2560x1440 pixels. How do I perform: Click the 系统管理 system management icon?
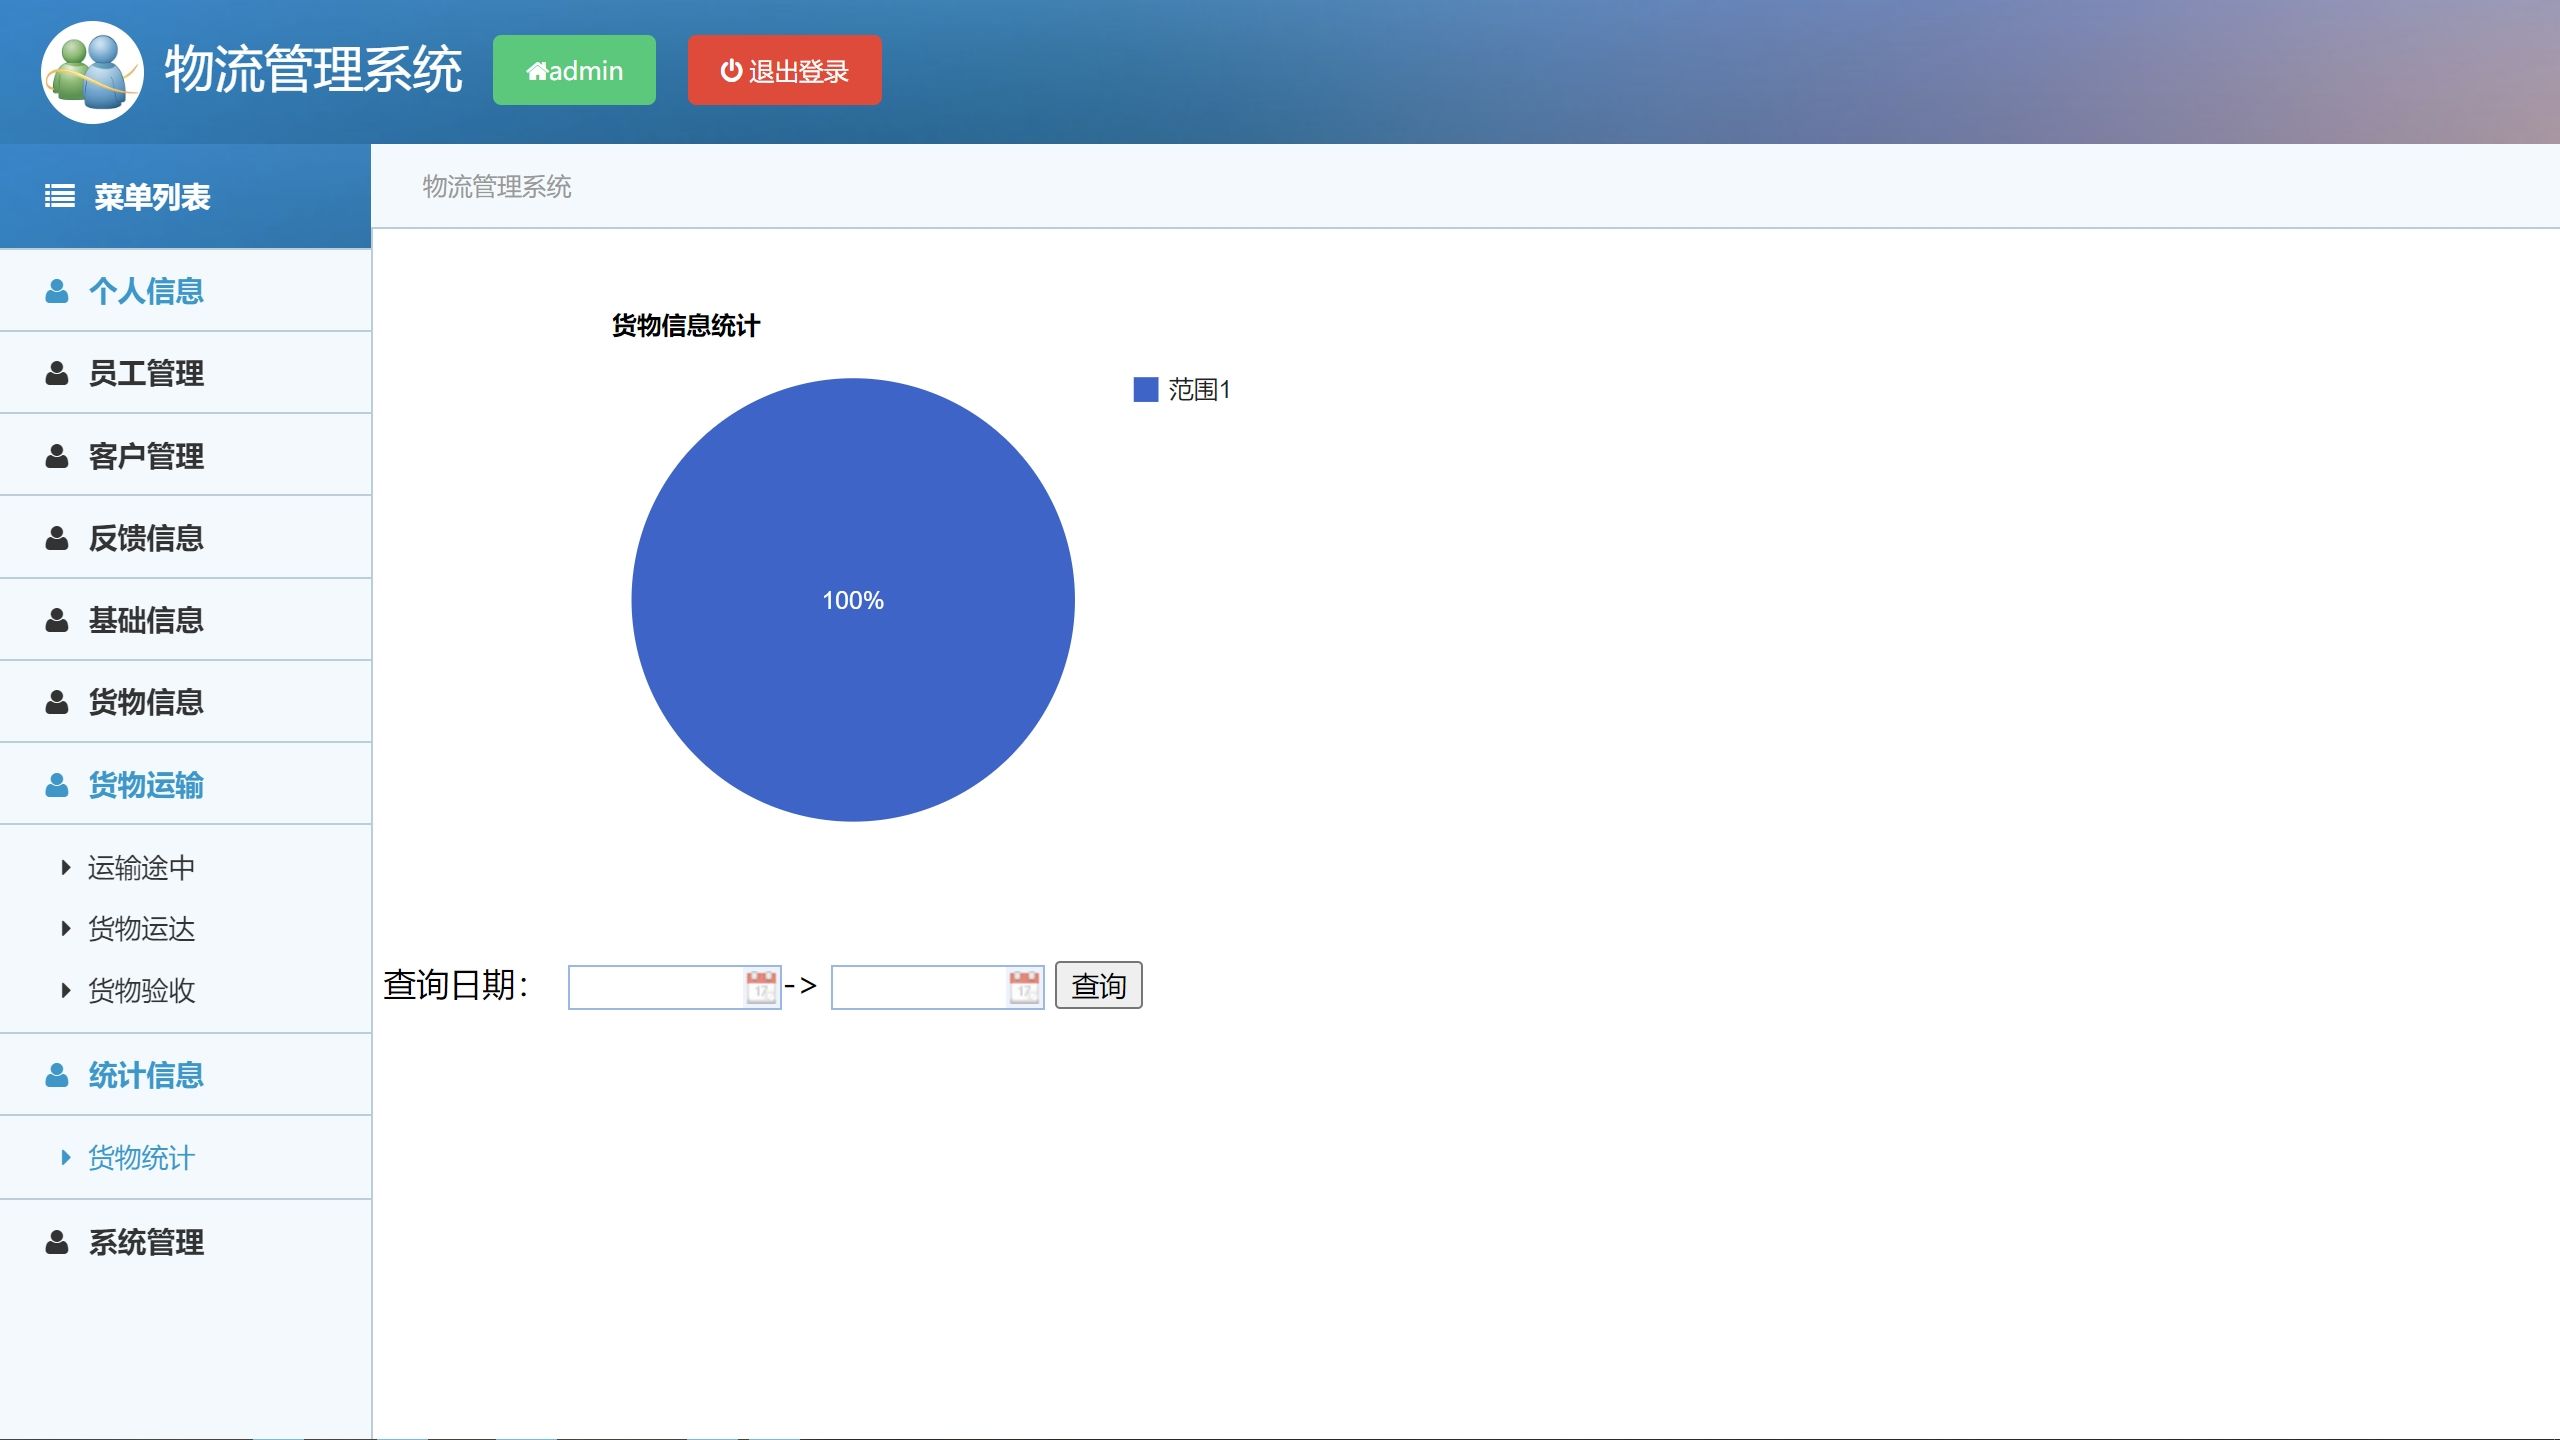click(x=58, y=1241)
